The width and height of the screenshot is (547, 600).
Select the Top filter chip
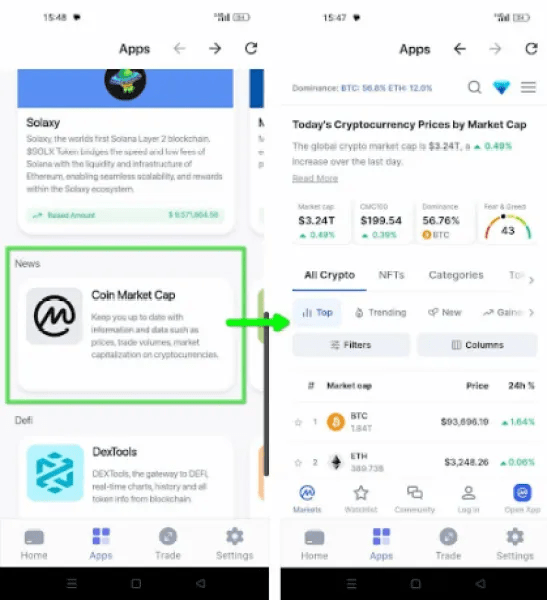tap(317, 313)
